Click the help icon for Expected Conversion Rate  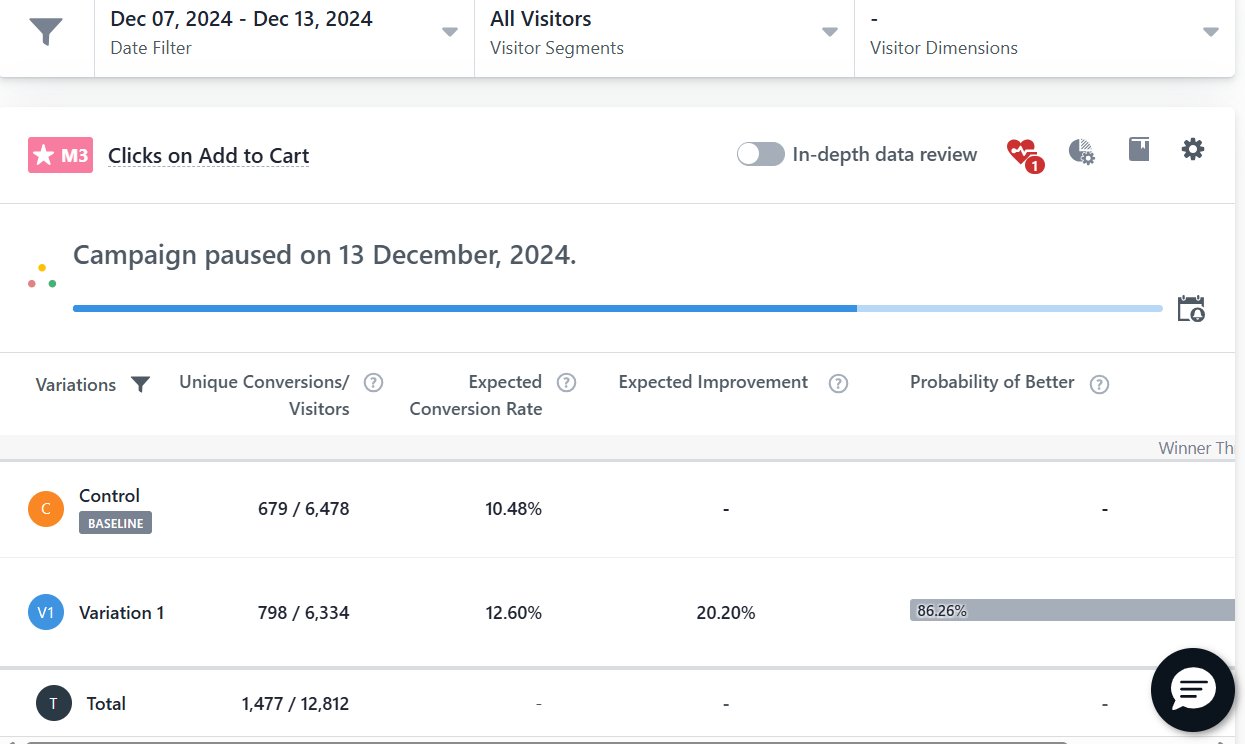tap(566, 382)
